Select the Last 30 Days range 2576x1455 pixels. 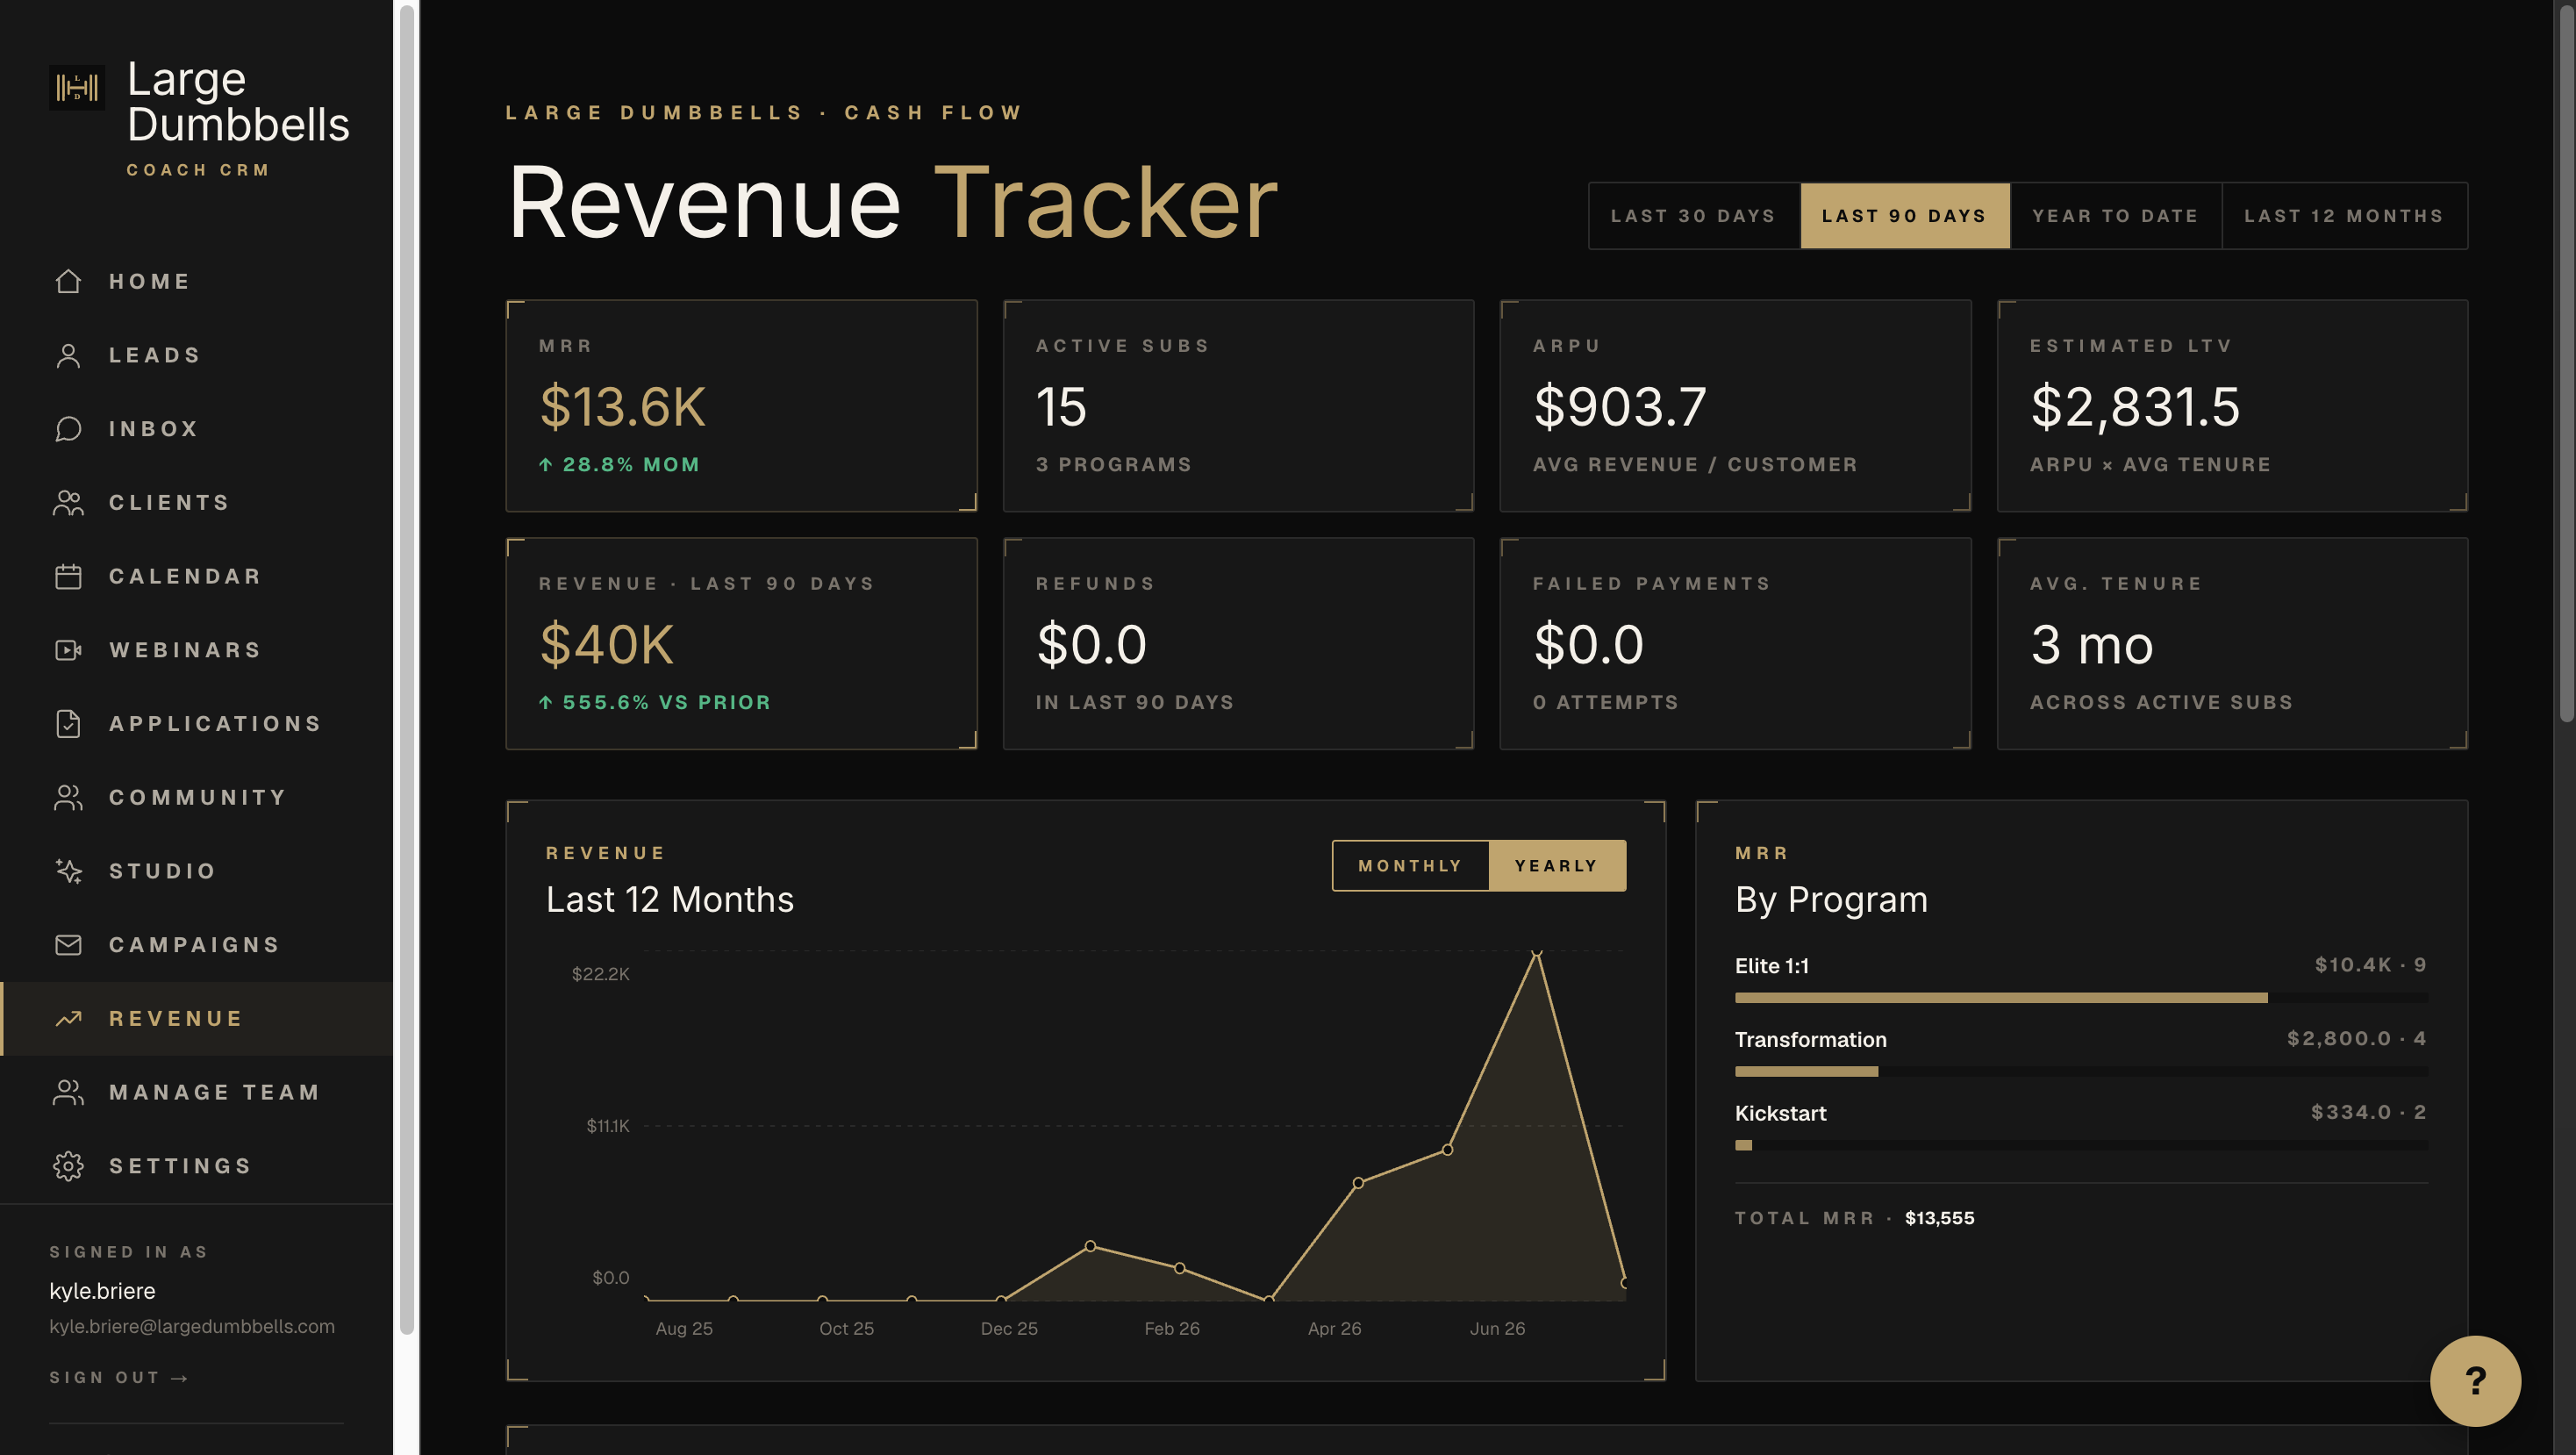[x=1693, y=216]
